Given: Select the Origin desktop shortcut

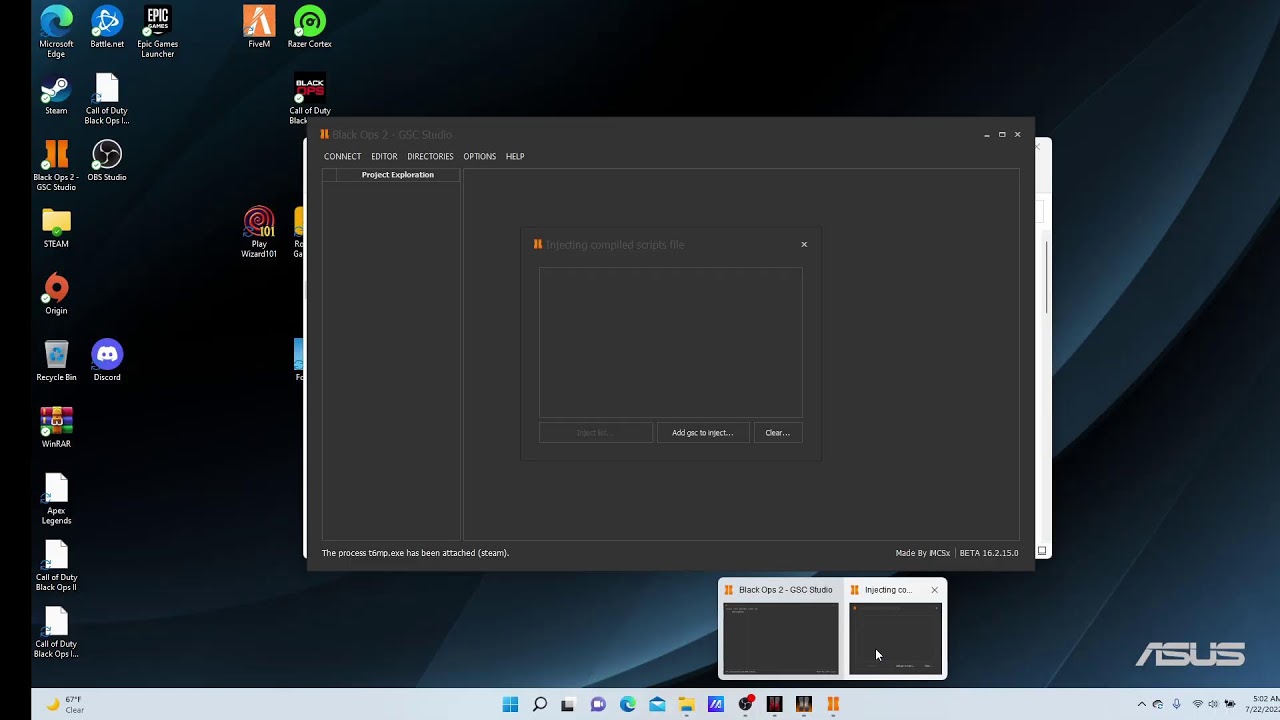Looking at the screenshot, I should [56, 294].
